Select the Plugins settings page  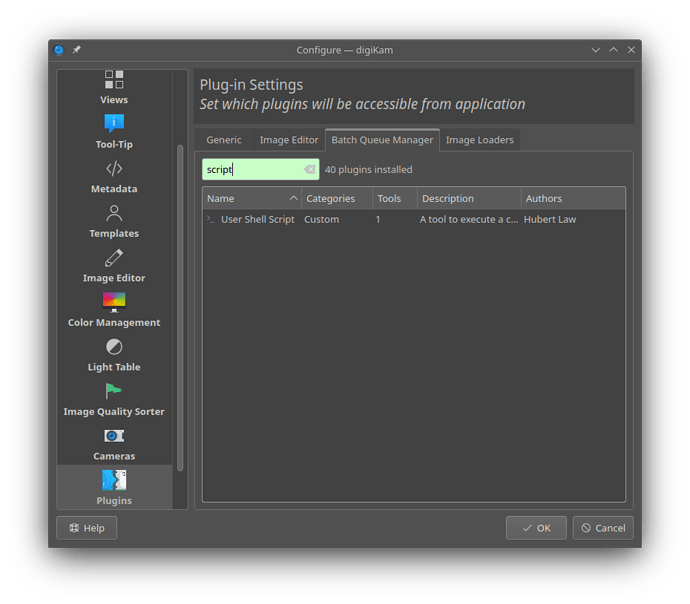[x=114, y=487]
